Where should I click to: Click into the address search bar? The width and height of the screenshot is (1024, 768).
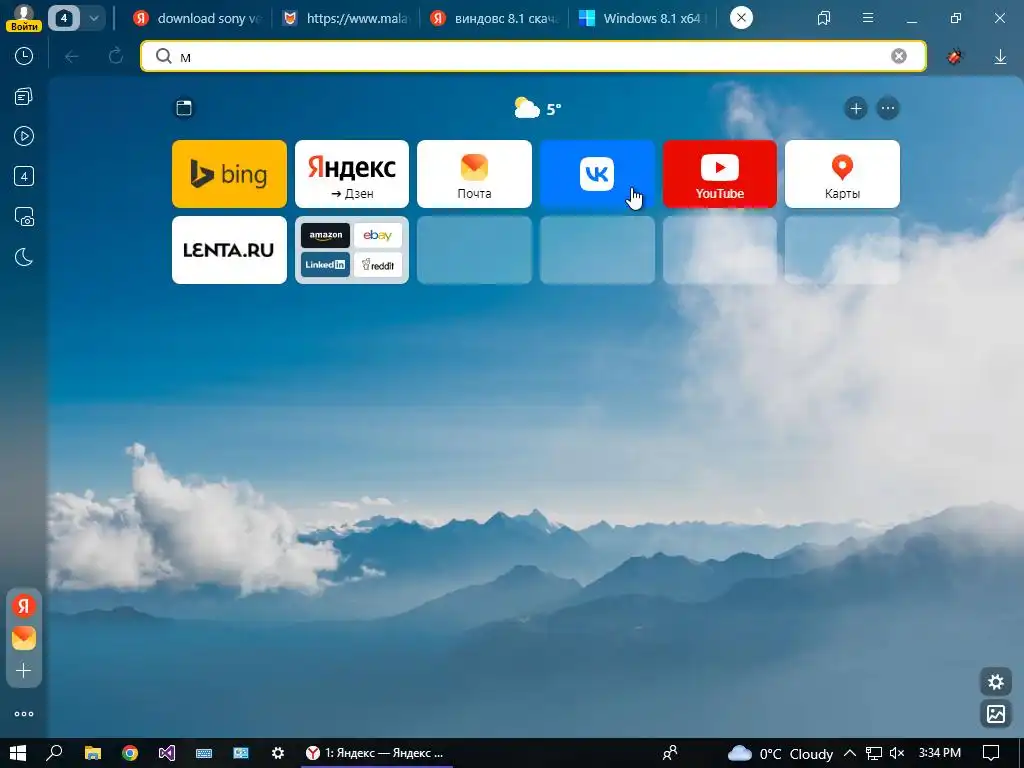point(534,57)
